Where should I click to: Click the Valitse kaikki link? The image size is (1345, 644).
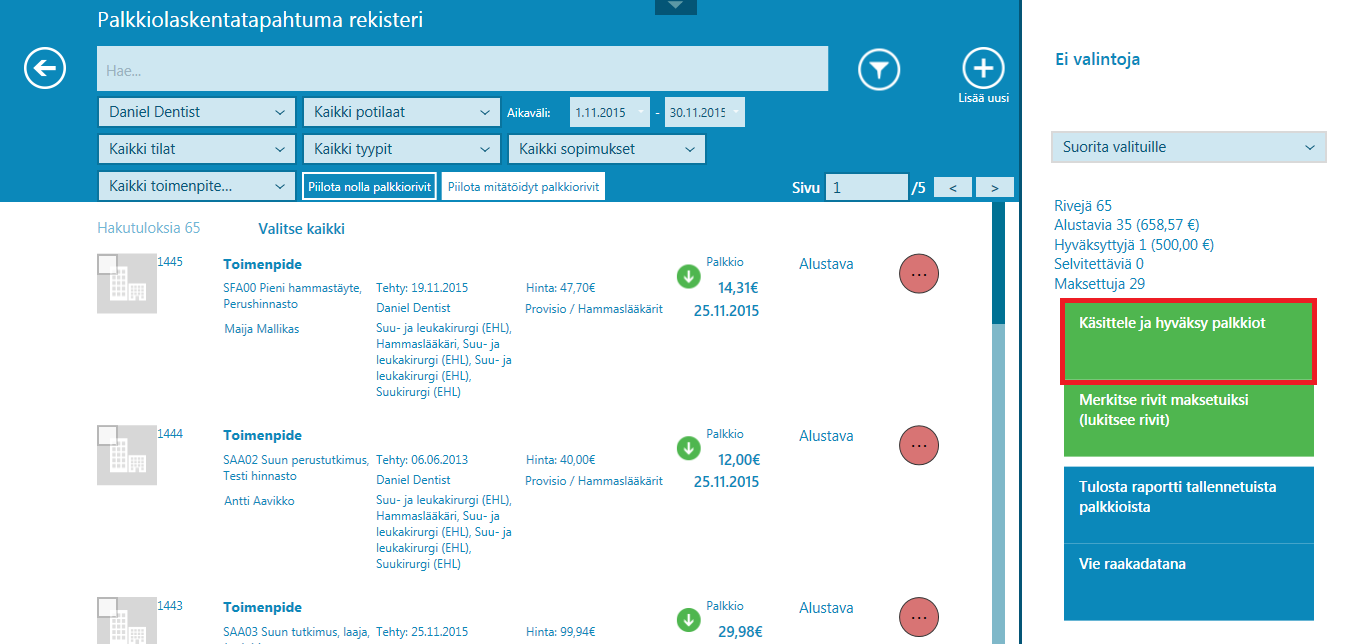click(301, 229)
